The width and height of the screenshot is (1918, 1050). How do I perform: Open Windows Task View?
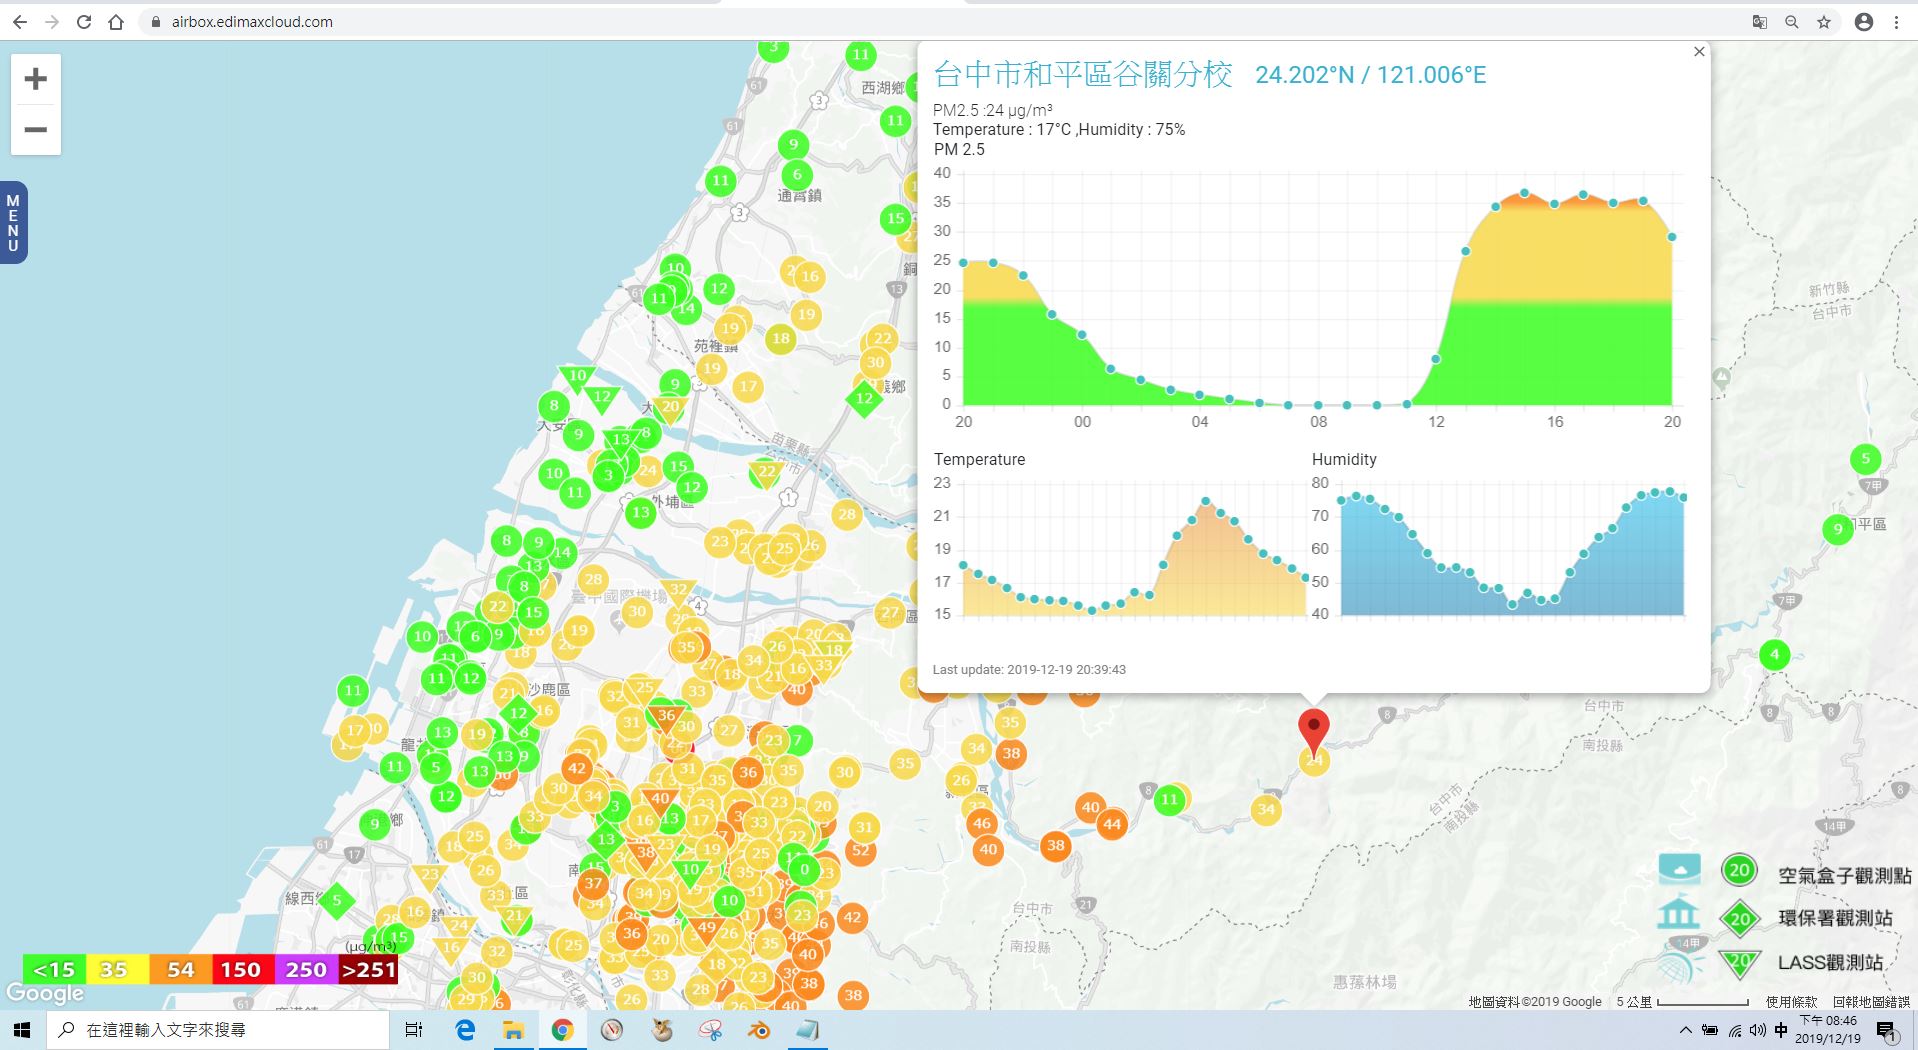[x=414, y=1030]
